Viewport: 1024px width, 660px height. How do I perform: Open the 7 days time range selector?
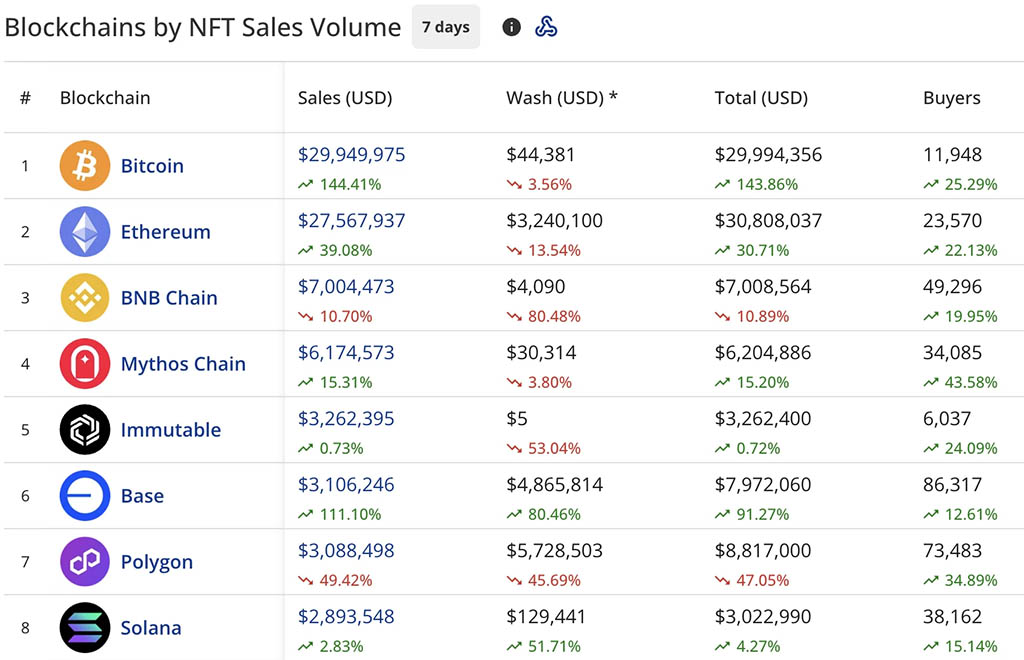click(446, 27)
